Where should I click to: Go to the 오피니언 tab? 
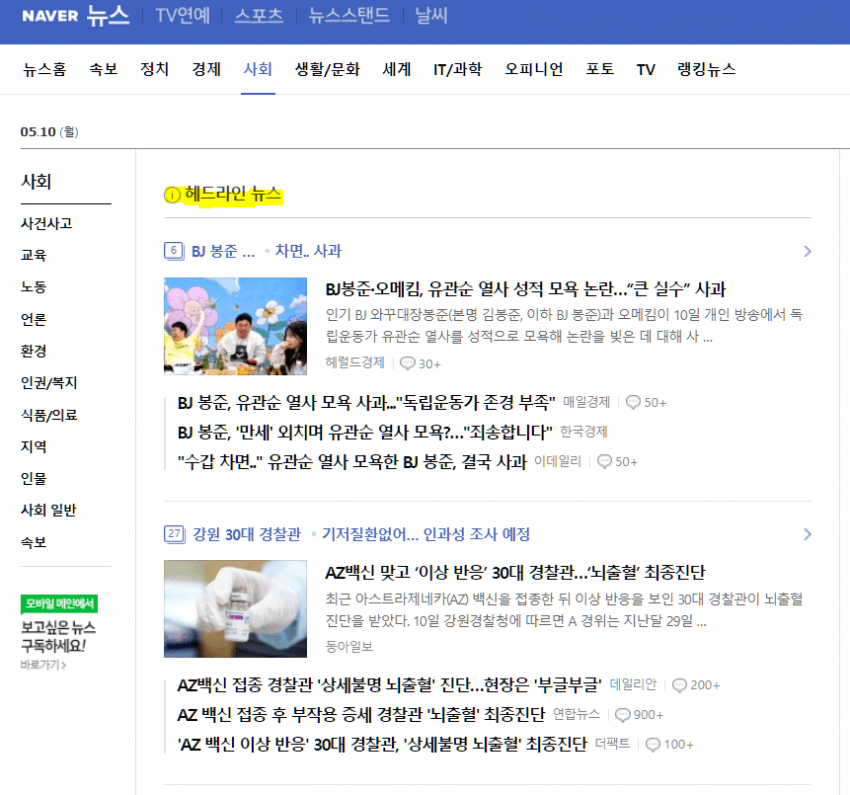click(x=534, y=69)
